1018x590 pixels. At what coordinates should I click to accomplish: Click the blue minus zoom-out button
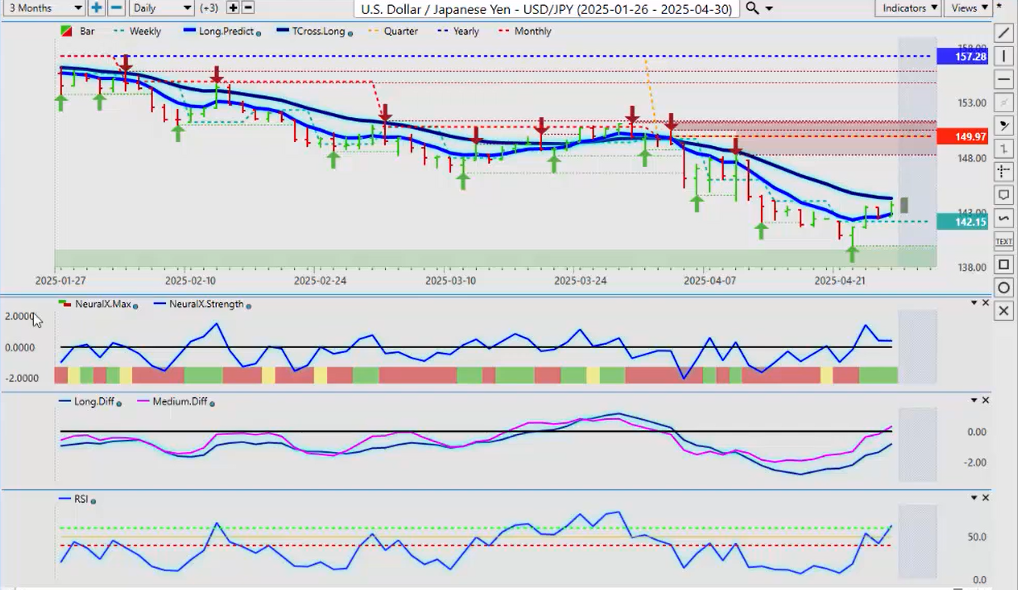coord(116,8)
